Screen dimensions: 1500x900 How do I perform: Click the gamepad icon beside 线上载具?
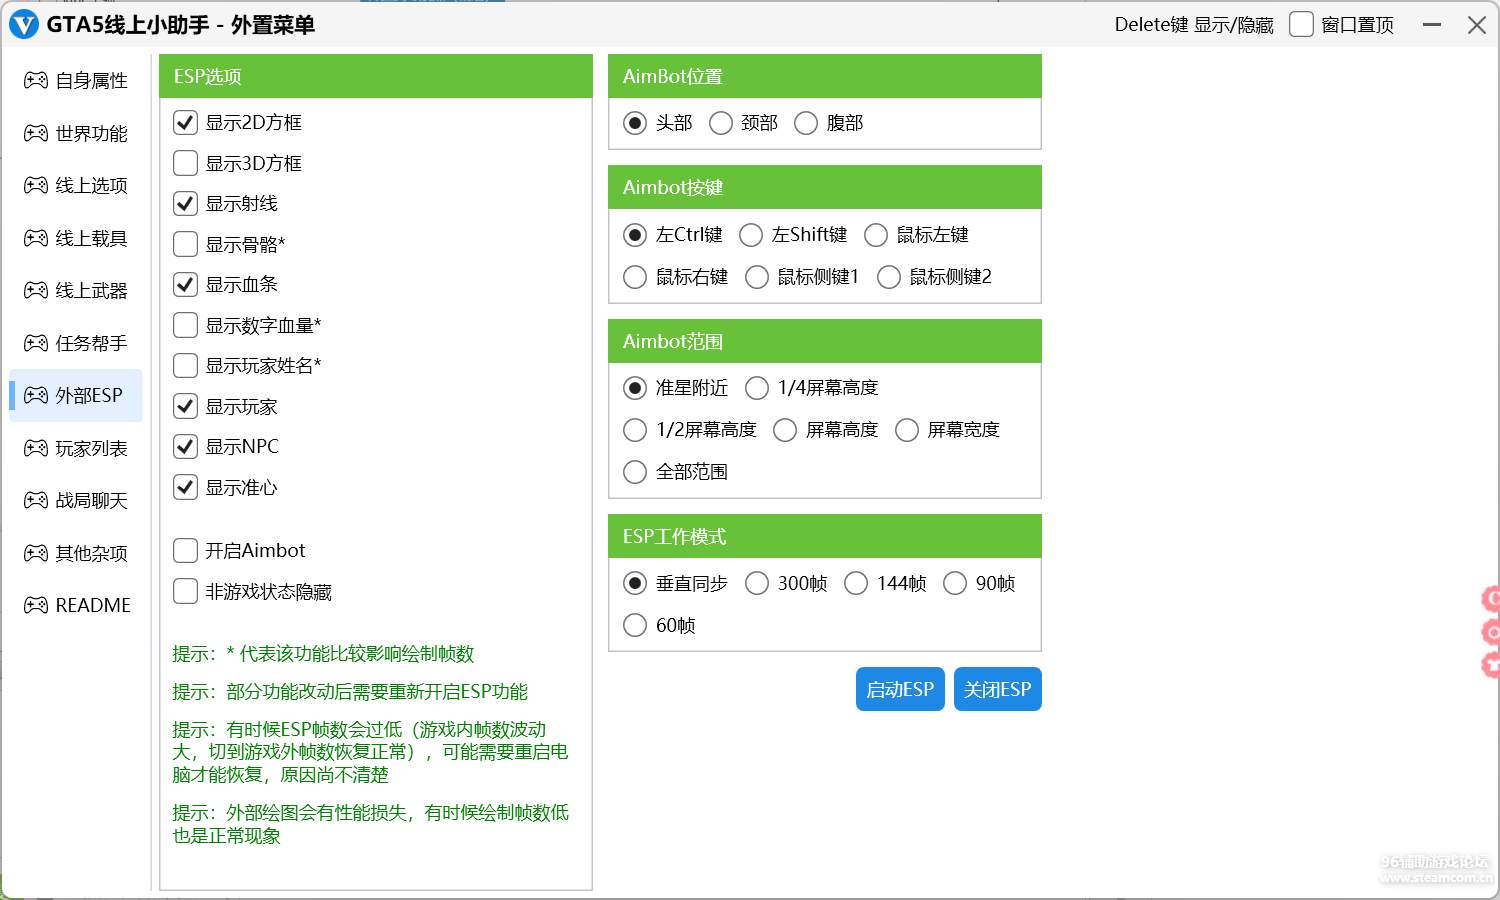point(36,238)
